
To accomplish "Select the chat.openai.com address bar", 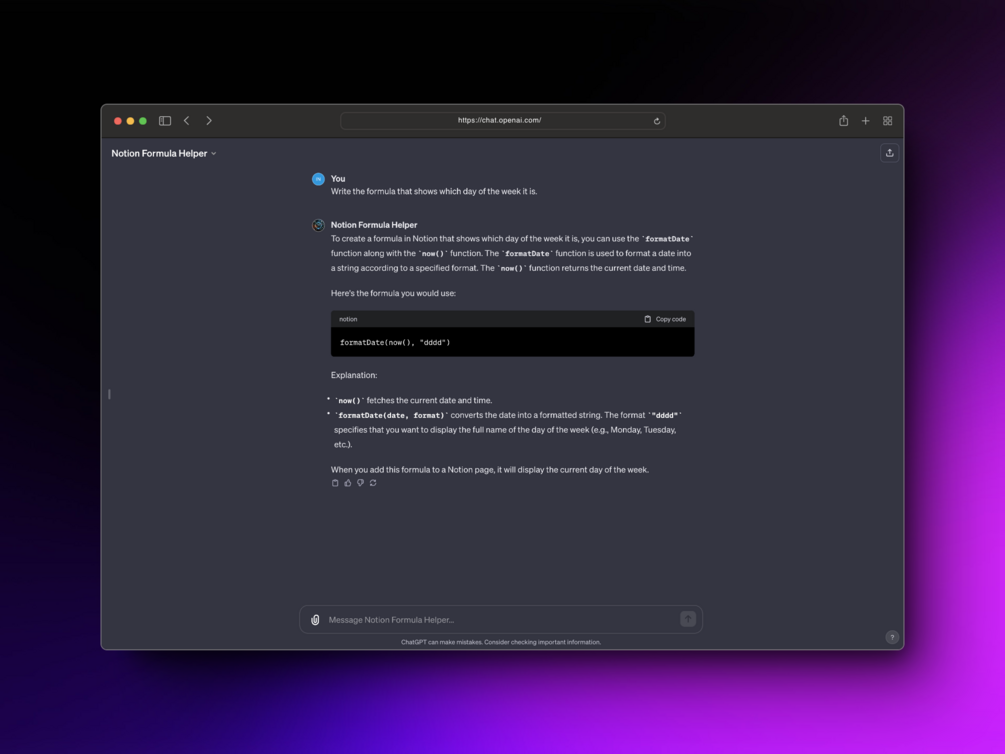I will 502,121.
